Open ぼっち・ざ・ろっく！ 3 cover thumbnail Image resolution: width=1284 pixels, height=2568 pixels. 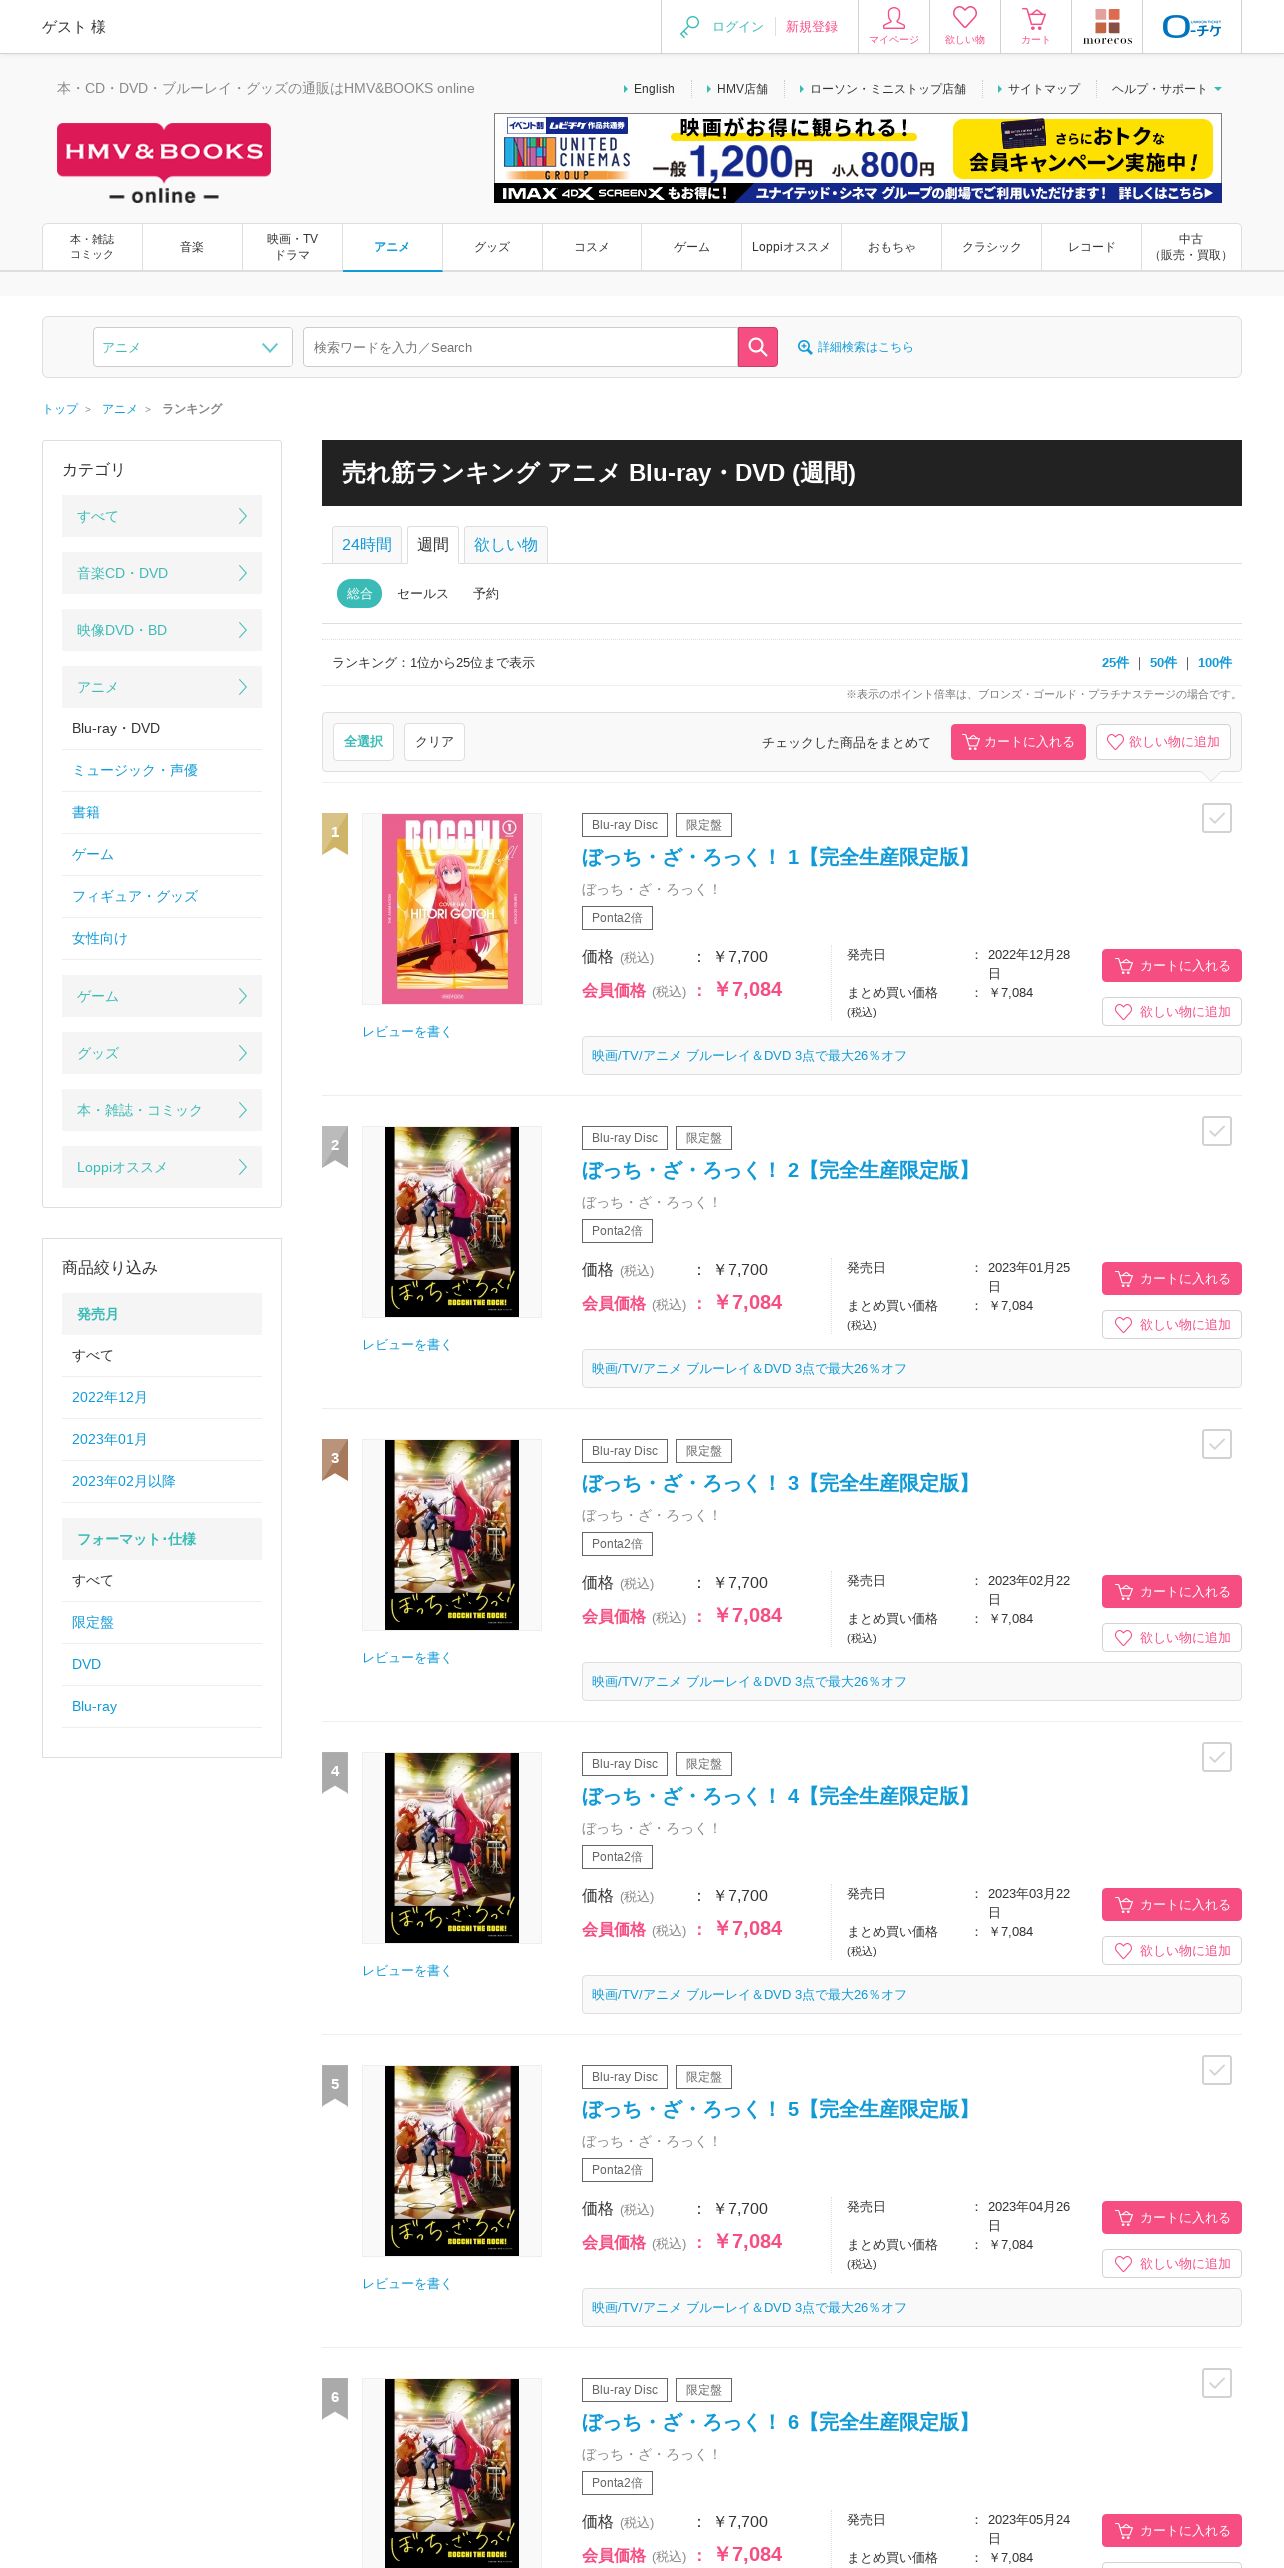coord(452,1535)
